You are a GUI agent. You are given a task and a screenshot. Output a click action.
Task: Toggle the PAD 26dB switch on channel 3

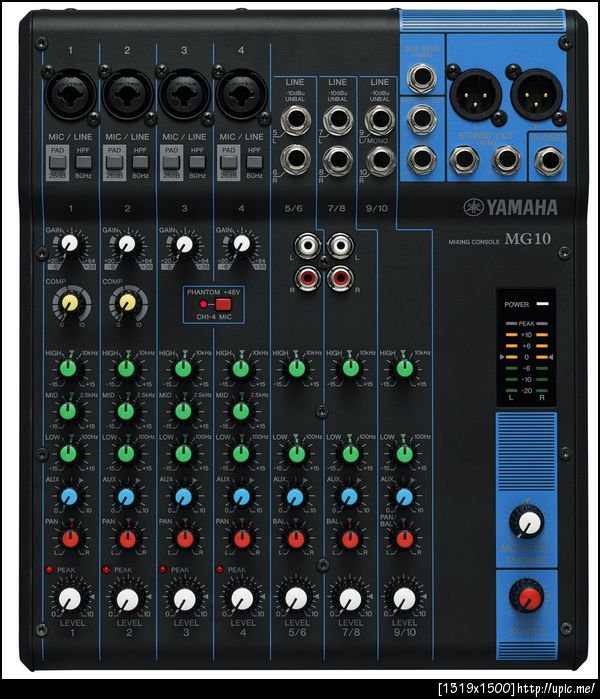[x=171, y=163]
